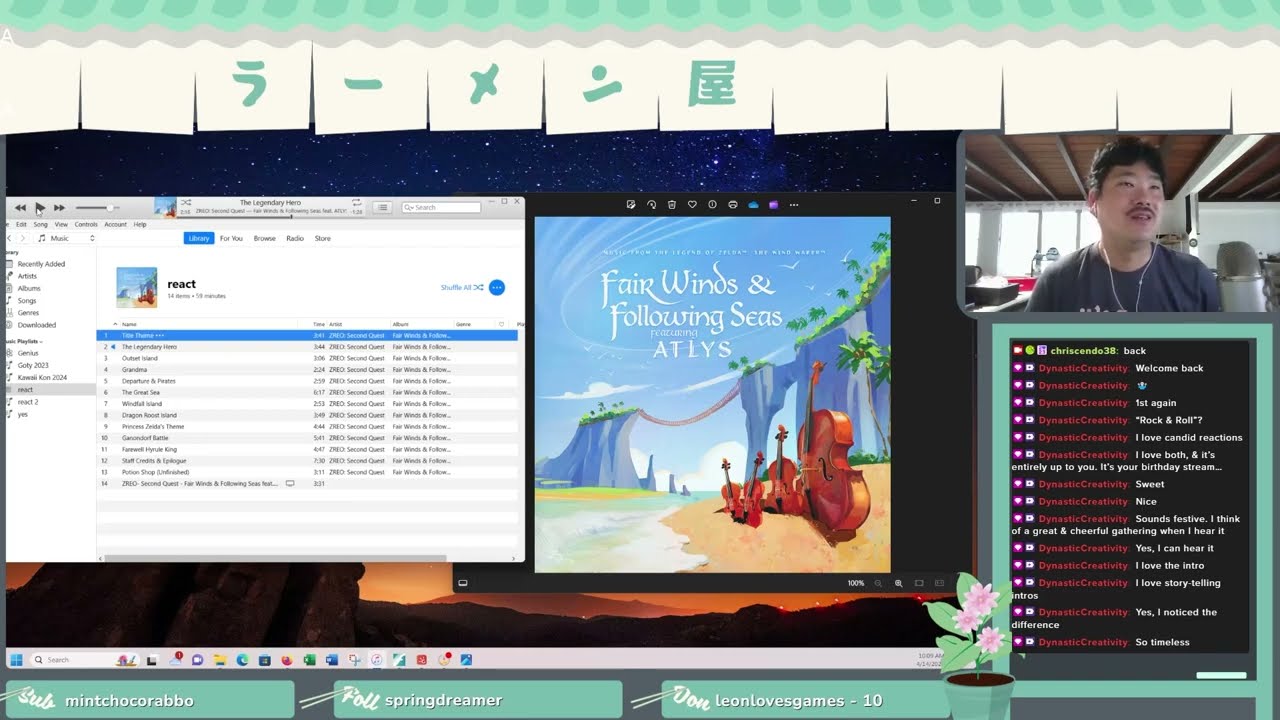Open the Up Next list button
This screenshot has height=720, width=1280.
tap(382, 208)
